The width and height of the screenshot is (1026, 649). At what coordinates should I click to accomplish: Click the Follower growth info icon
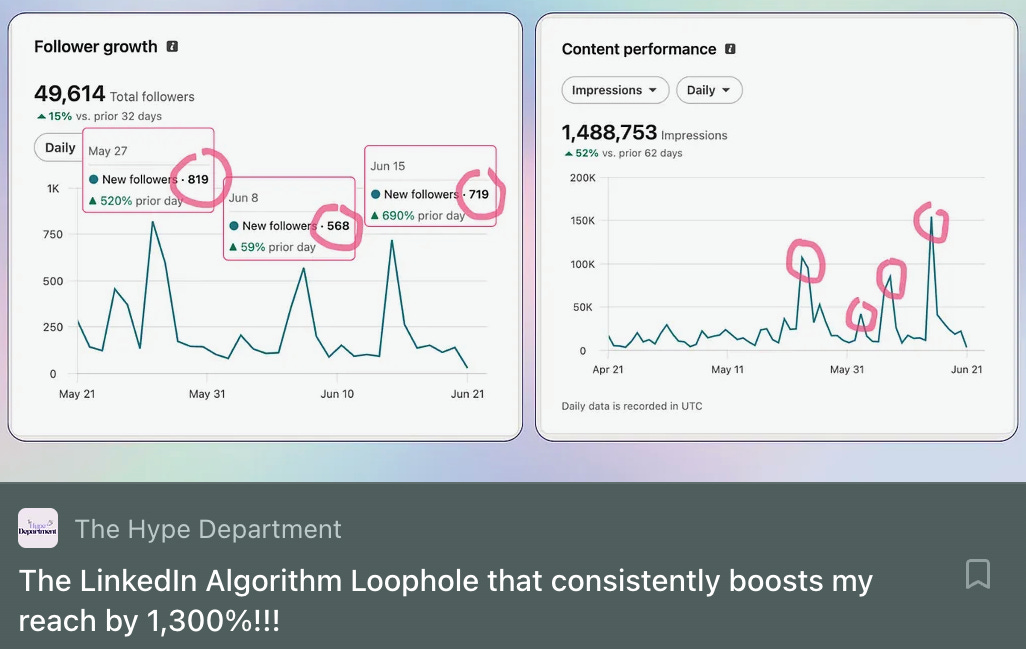coord(172,46)
